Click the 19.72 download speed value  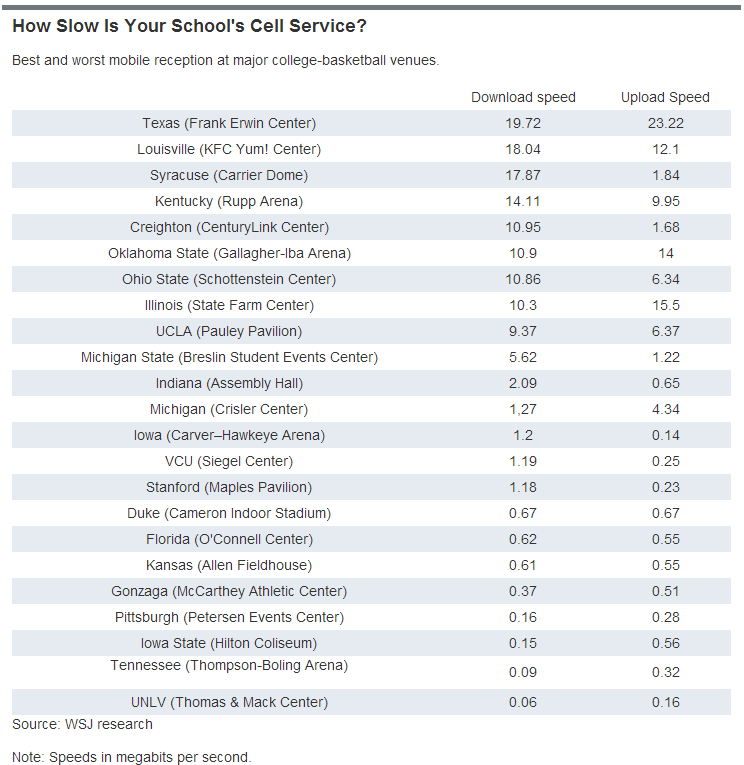523,123
